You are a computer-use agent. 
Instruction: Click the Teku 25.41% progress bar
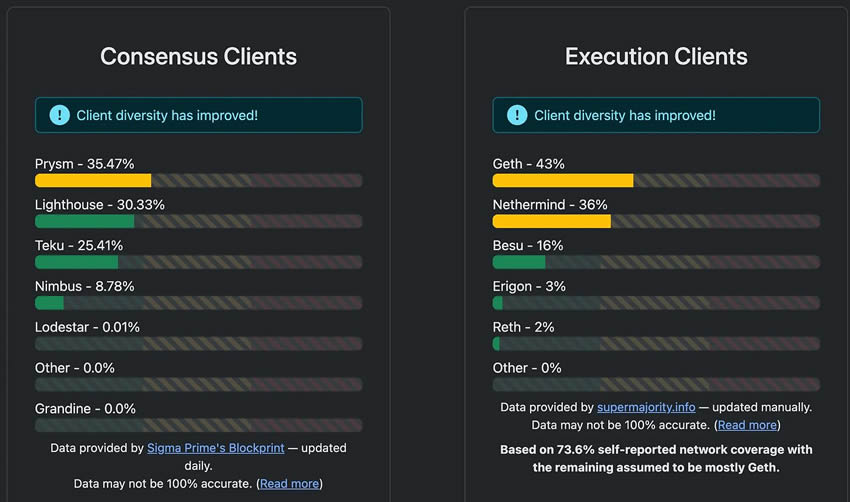pos(198,262)
